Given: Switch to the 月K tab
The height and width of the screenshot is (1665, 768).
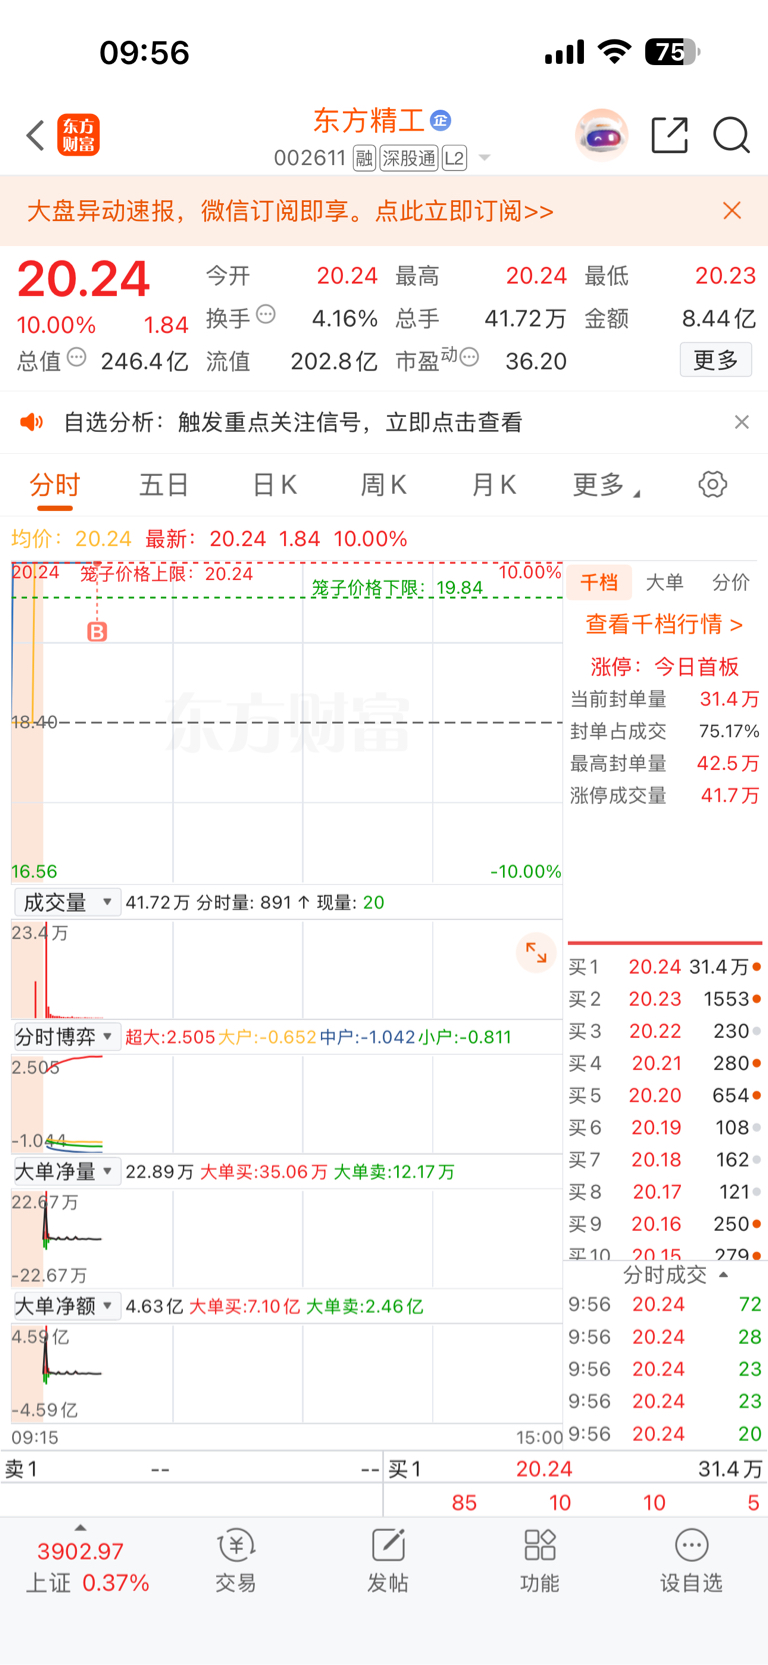Looking at the screenshot, I should click(493, 485).
